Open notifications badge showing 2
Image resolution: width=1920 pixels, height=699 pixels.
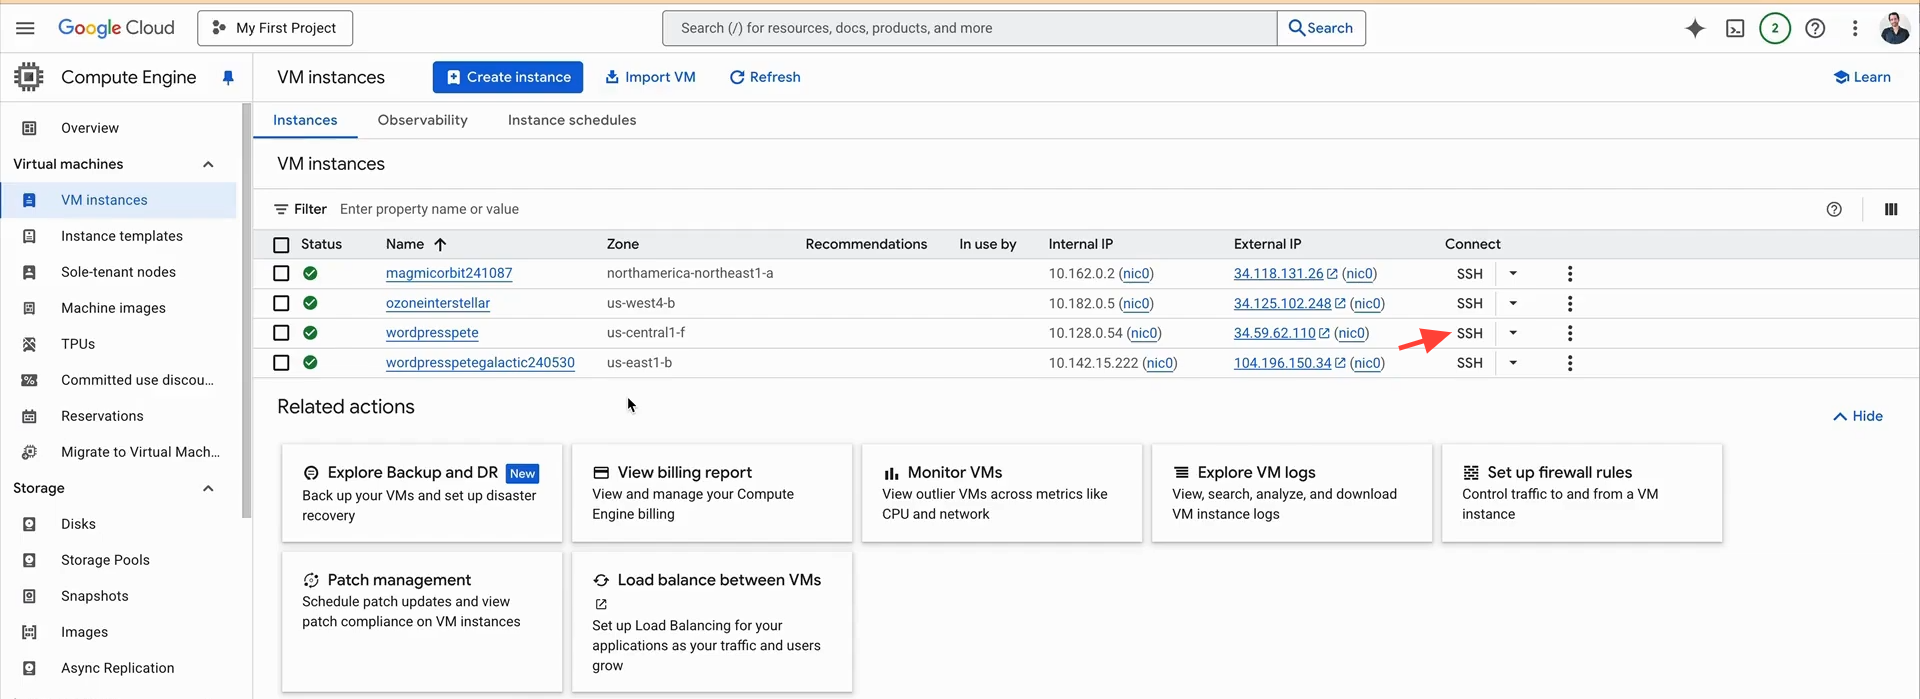click(x=1775, y=28)
